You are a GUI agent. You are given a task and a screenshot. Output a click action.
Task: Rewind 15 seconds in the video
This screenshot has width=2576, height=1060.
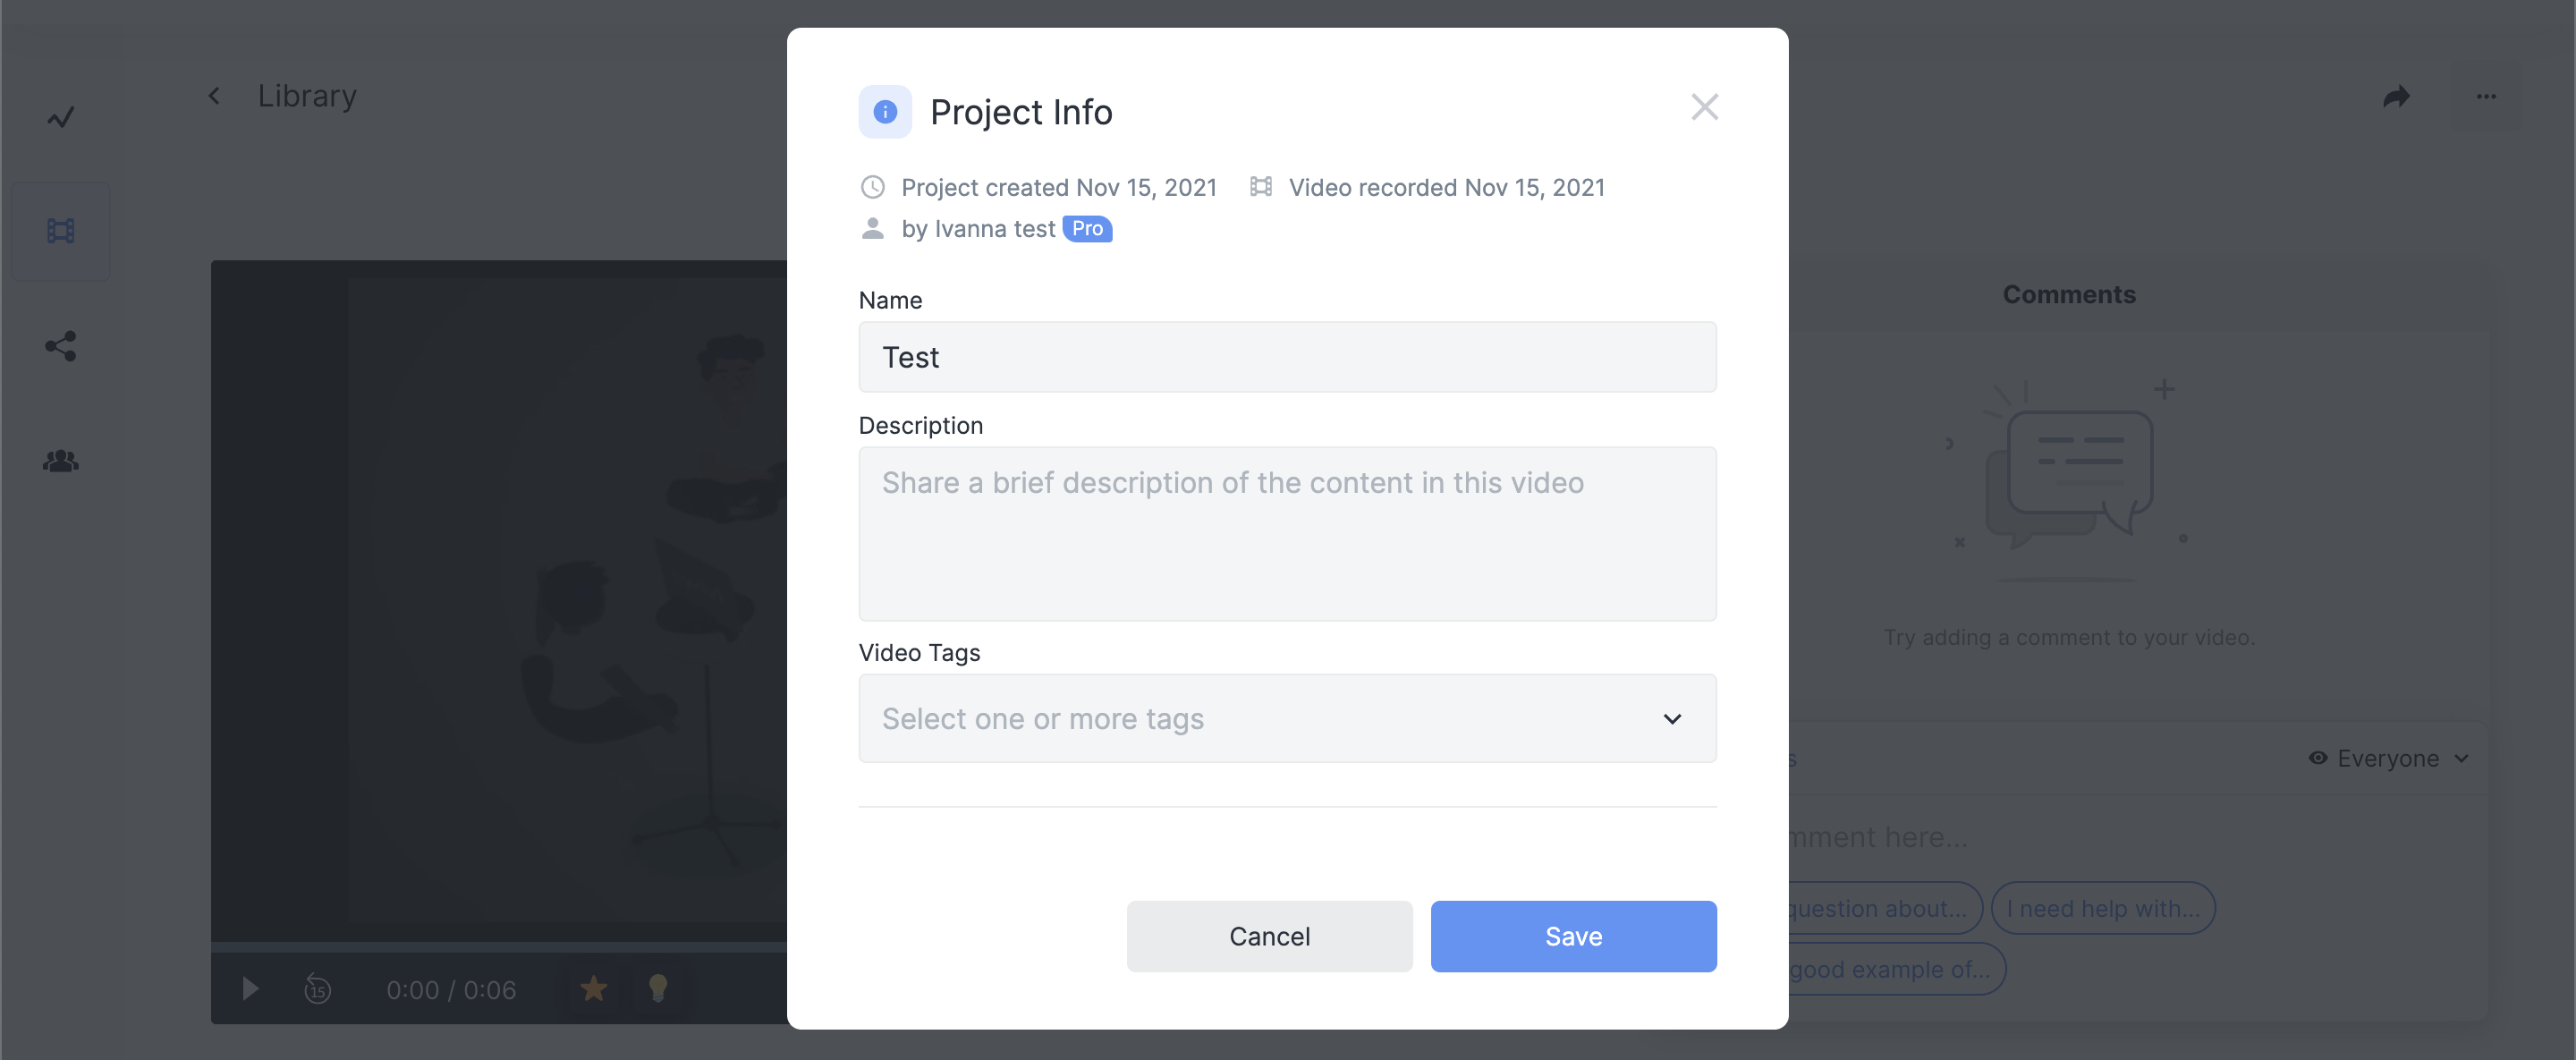[x=317, y=989]
